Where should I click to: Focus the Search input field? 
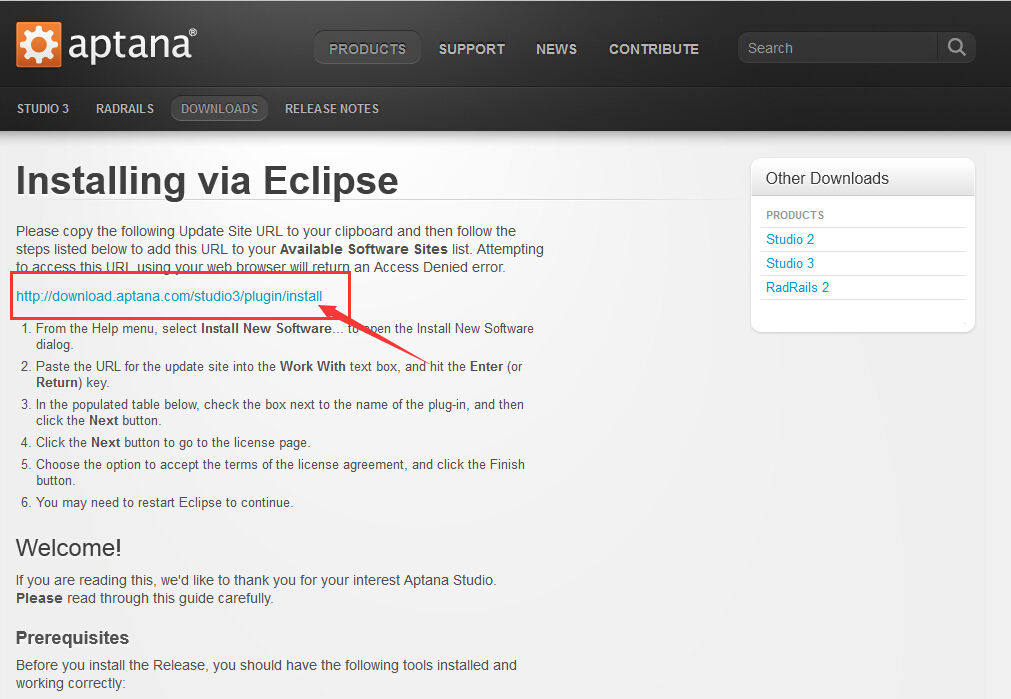837,48
